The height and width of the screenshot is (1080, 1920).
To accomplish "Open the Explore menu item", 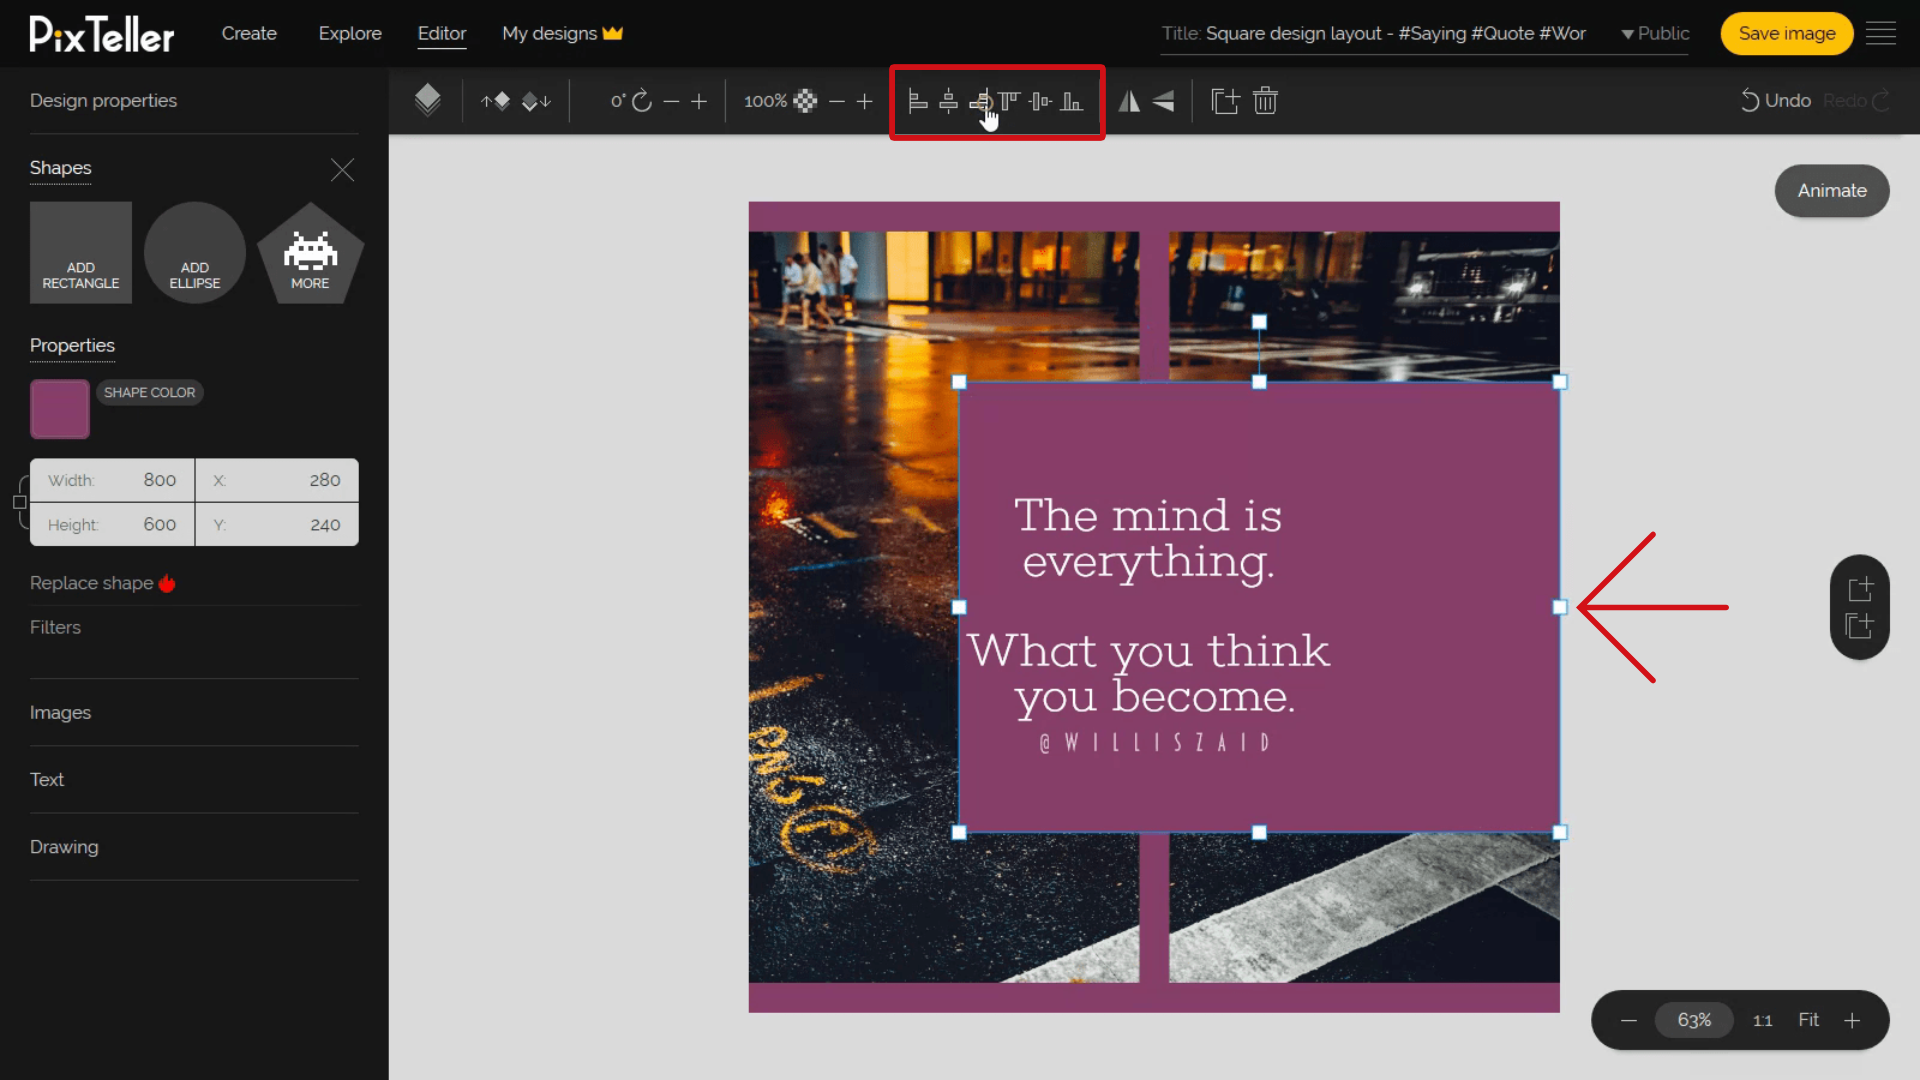I will [349, 33].
